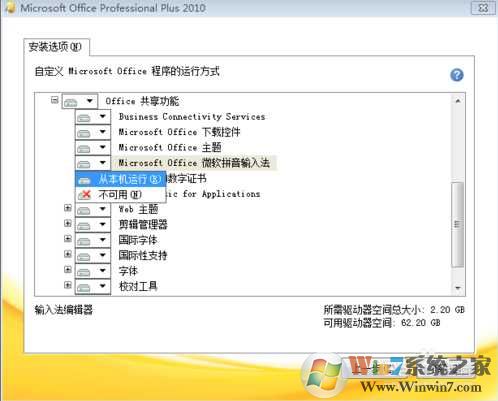This screenshot has width=498, height=401.
Task: Expand the 校对工具 tree node
Action: click(68, 285)
